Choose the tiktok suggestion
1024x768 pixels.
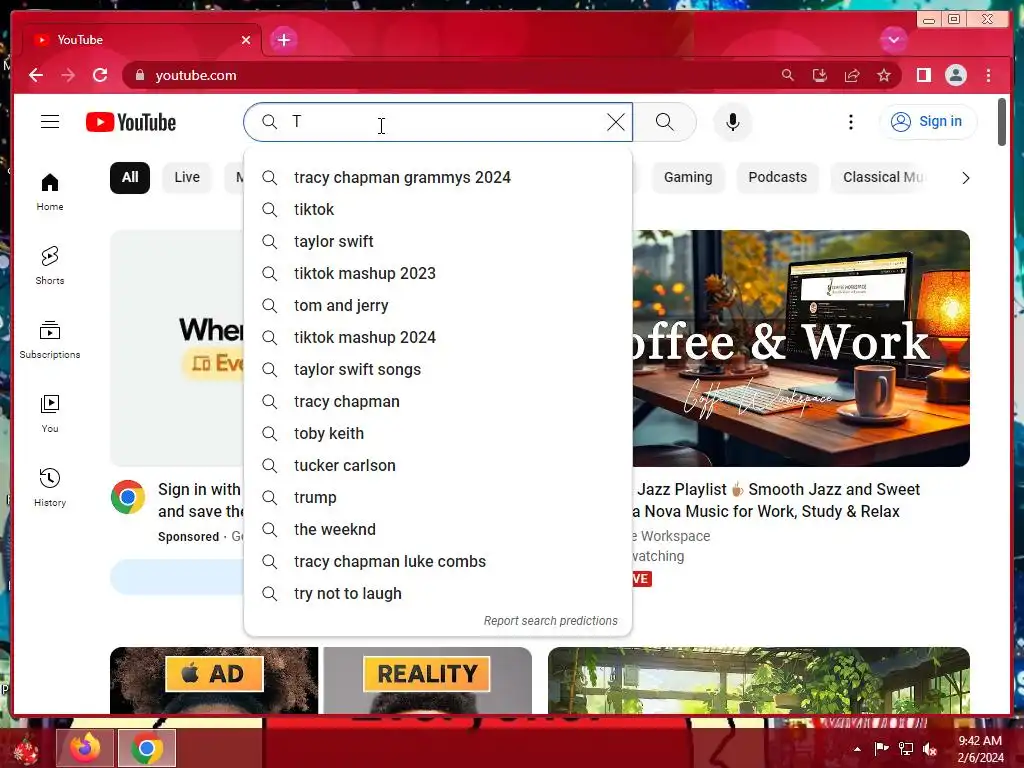click(438, 210)
